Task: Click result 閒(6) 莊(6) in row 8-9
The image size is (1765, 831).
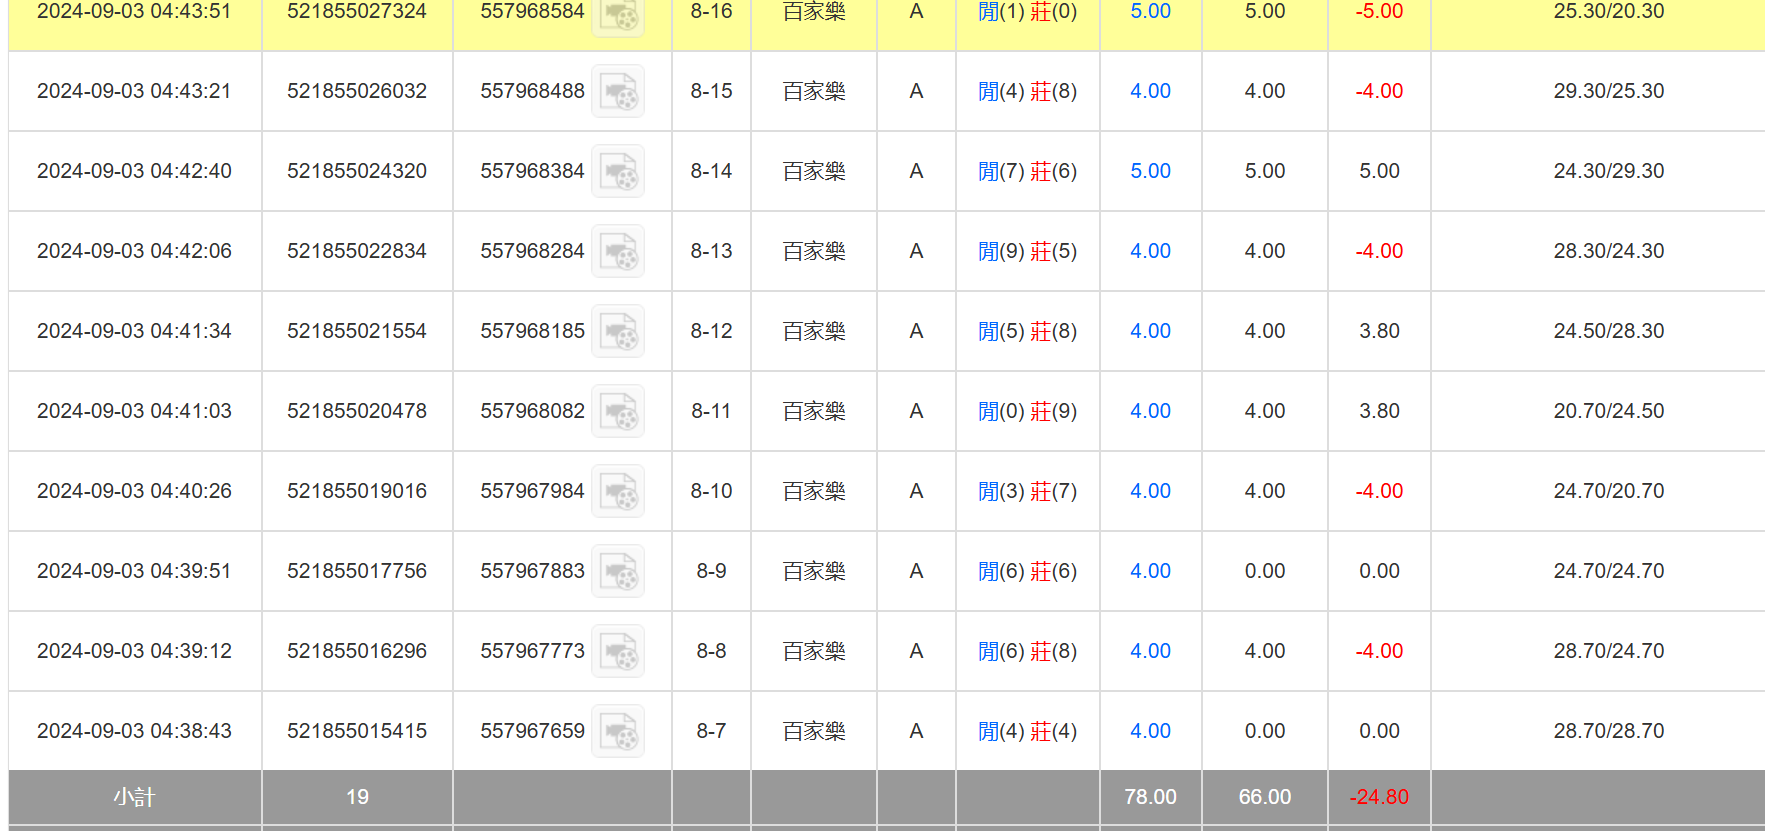Action: (1027, 571)
